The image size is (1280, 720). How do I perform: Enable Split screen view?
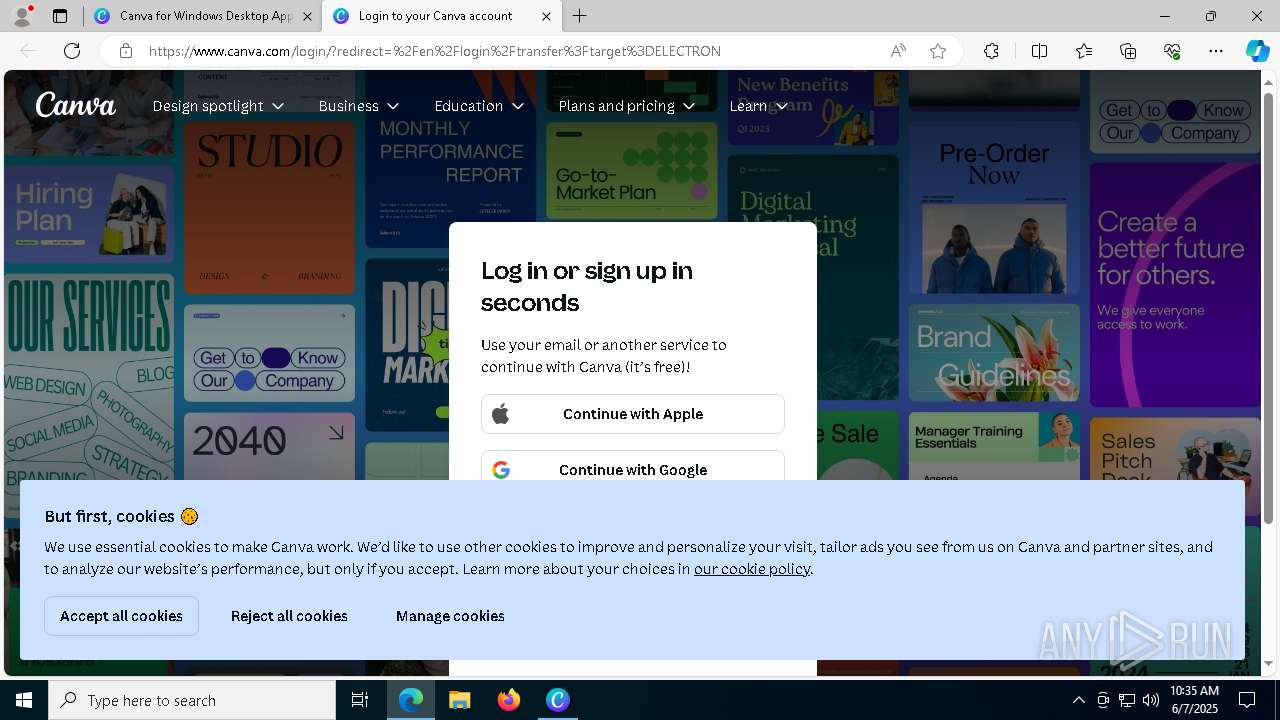tap(1039, 51)
